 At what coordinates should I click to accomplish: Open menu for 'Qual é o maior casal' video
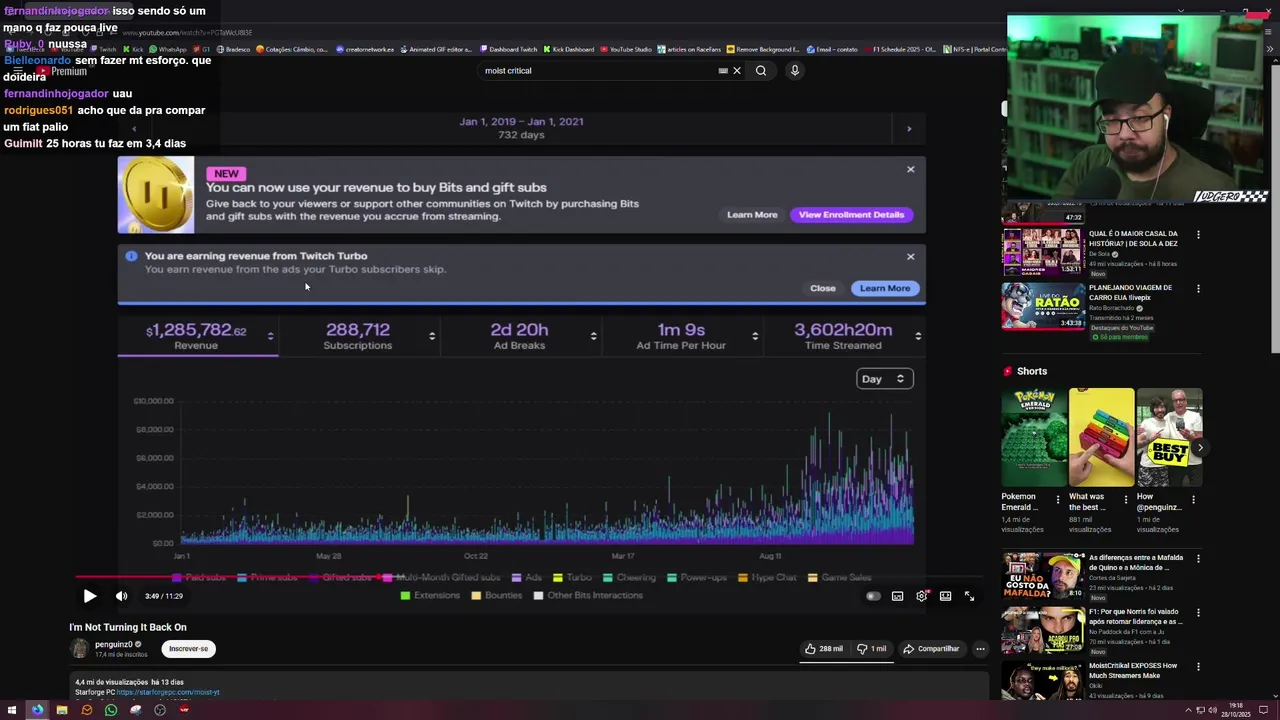point(1198,235)
